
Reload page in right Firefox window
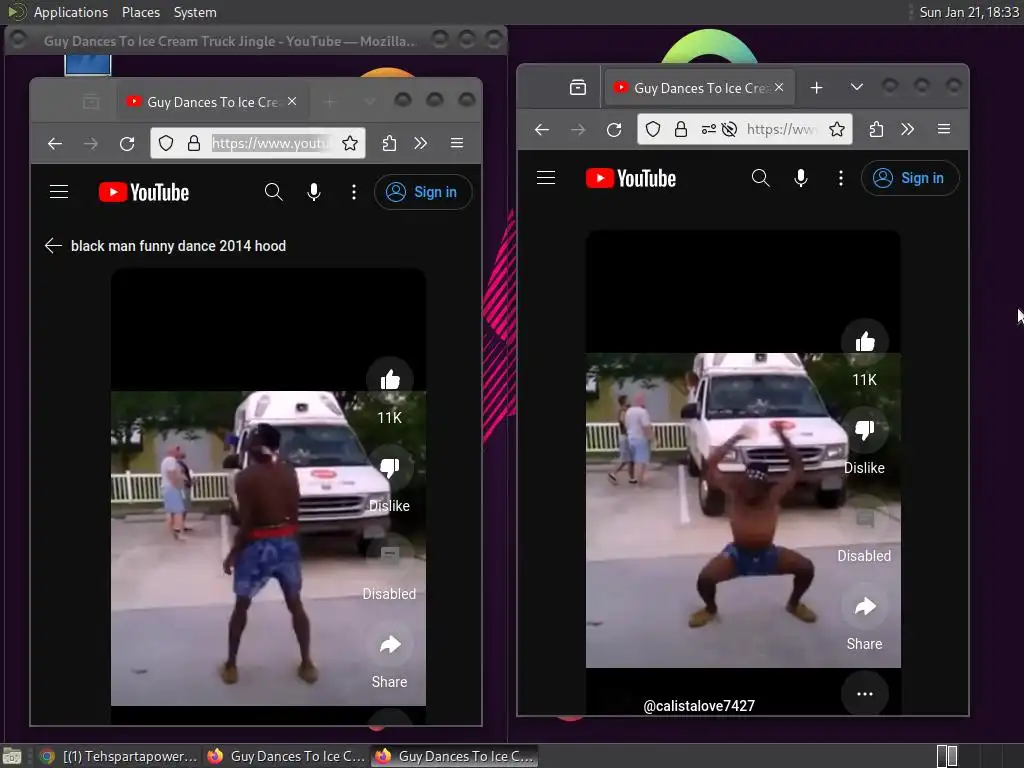pos(614,129)
